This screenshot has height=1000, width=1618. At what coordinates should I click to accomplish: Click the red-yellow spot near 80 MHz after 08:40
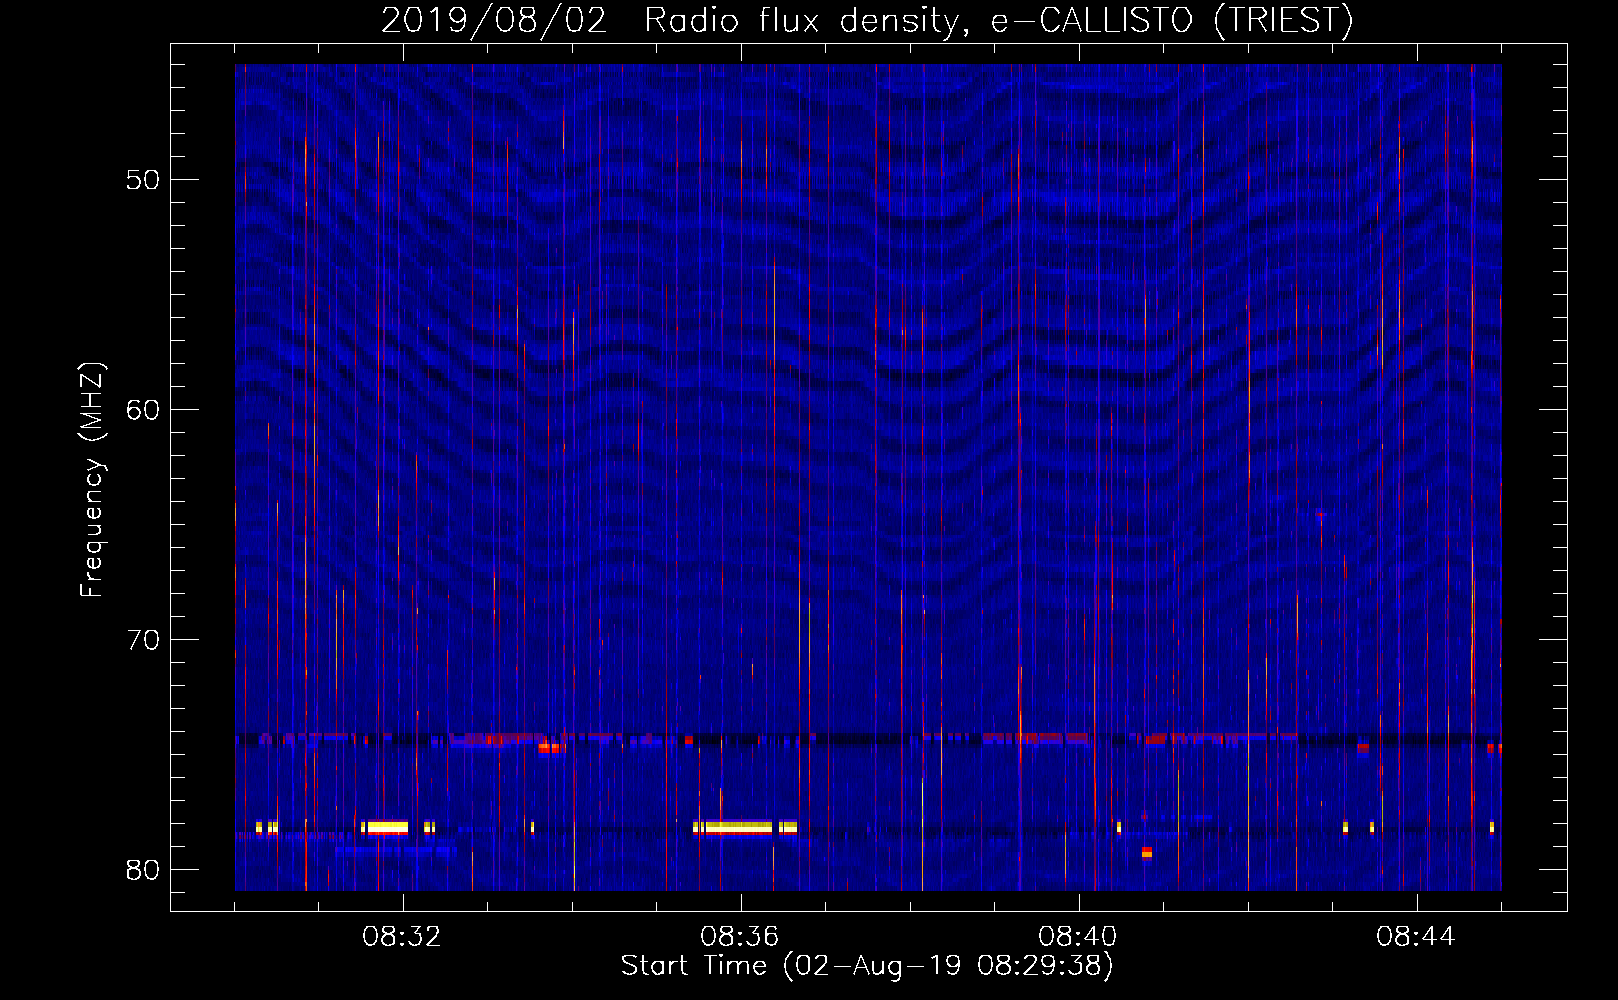[1147, 853]
